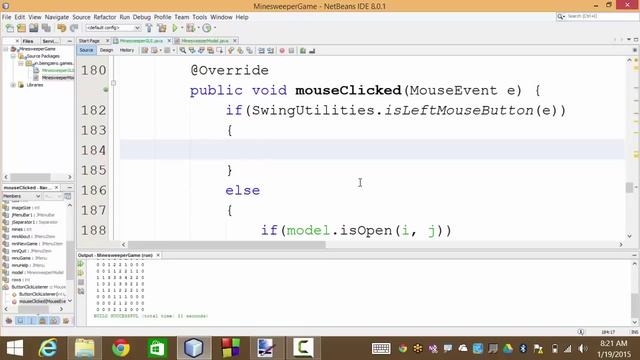The height and width of the screenshot is (360, 640).
Task: Open Internet Explorer from taskbar
Action: pos(48,348)
